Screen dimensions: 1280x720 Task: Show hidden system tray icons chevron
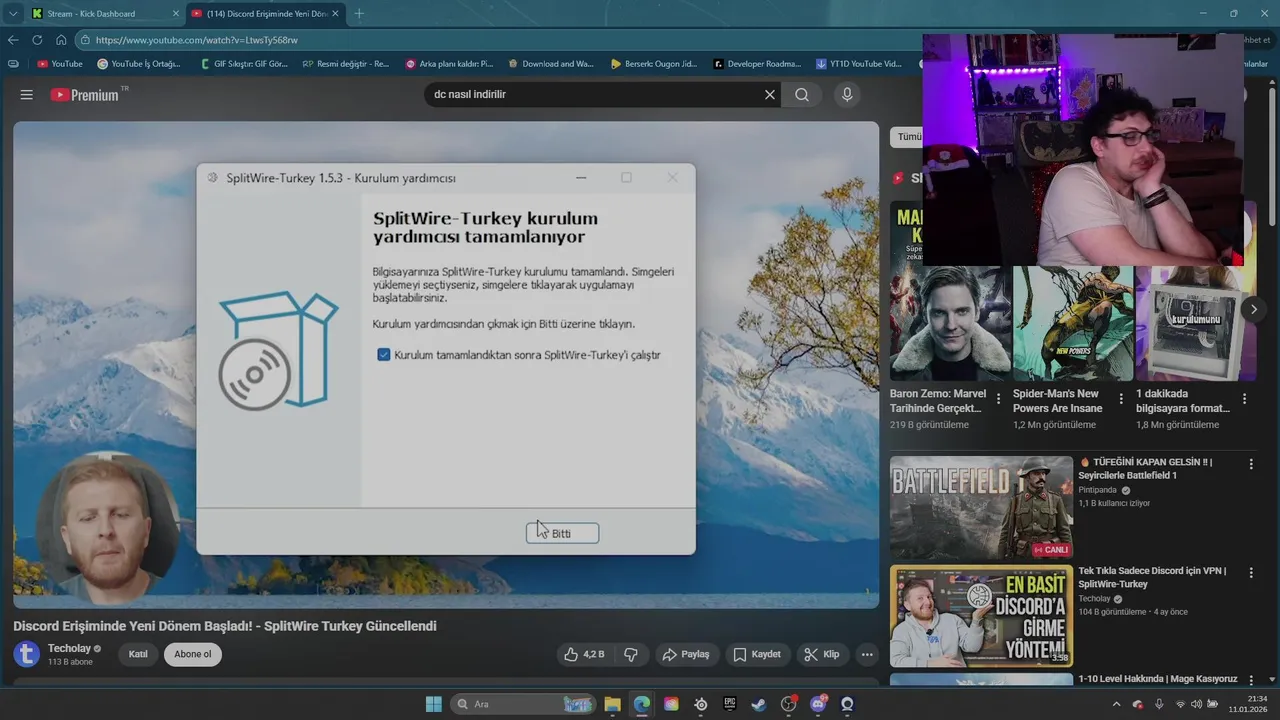tap(1116, 704)
